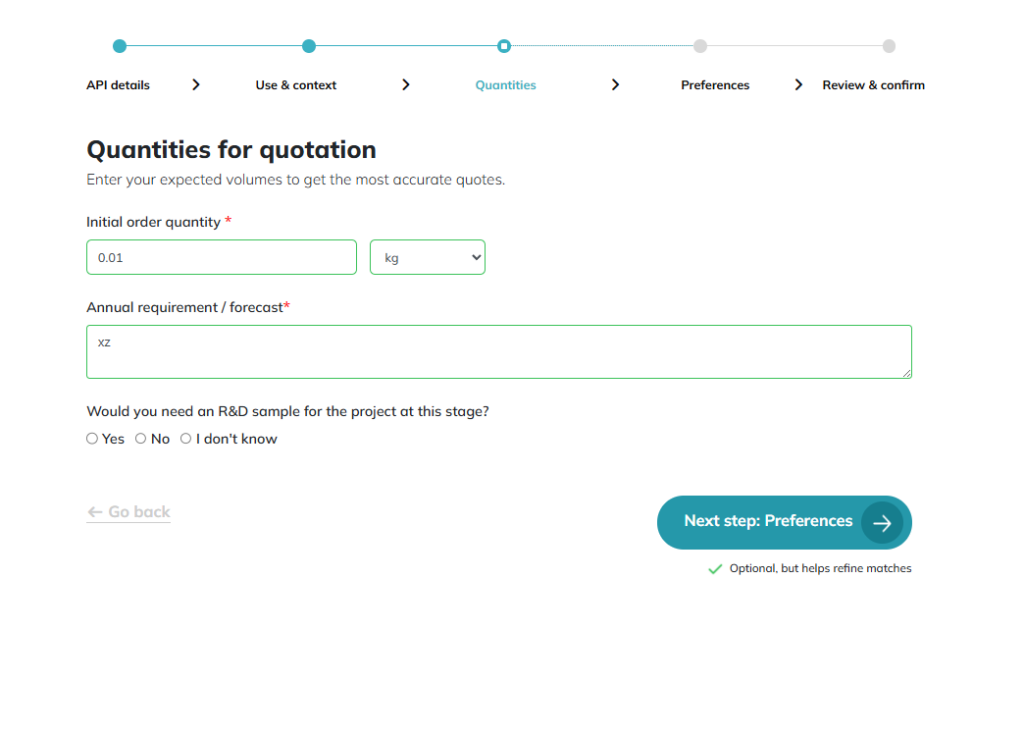Click the chevron before Review & confirm

coord(798,85)
